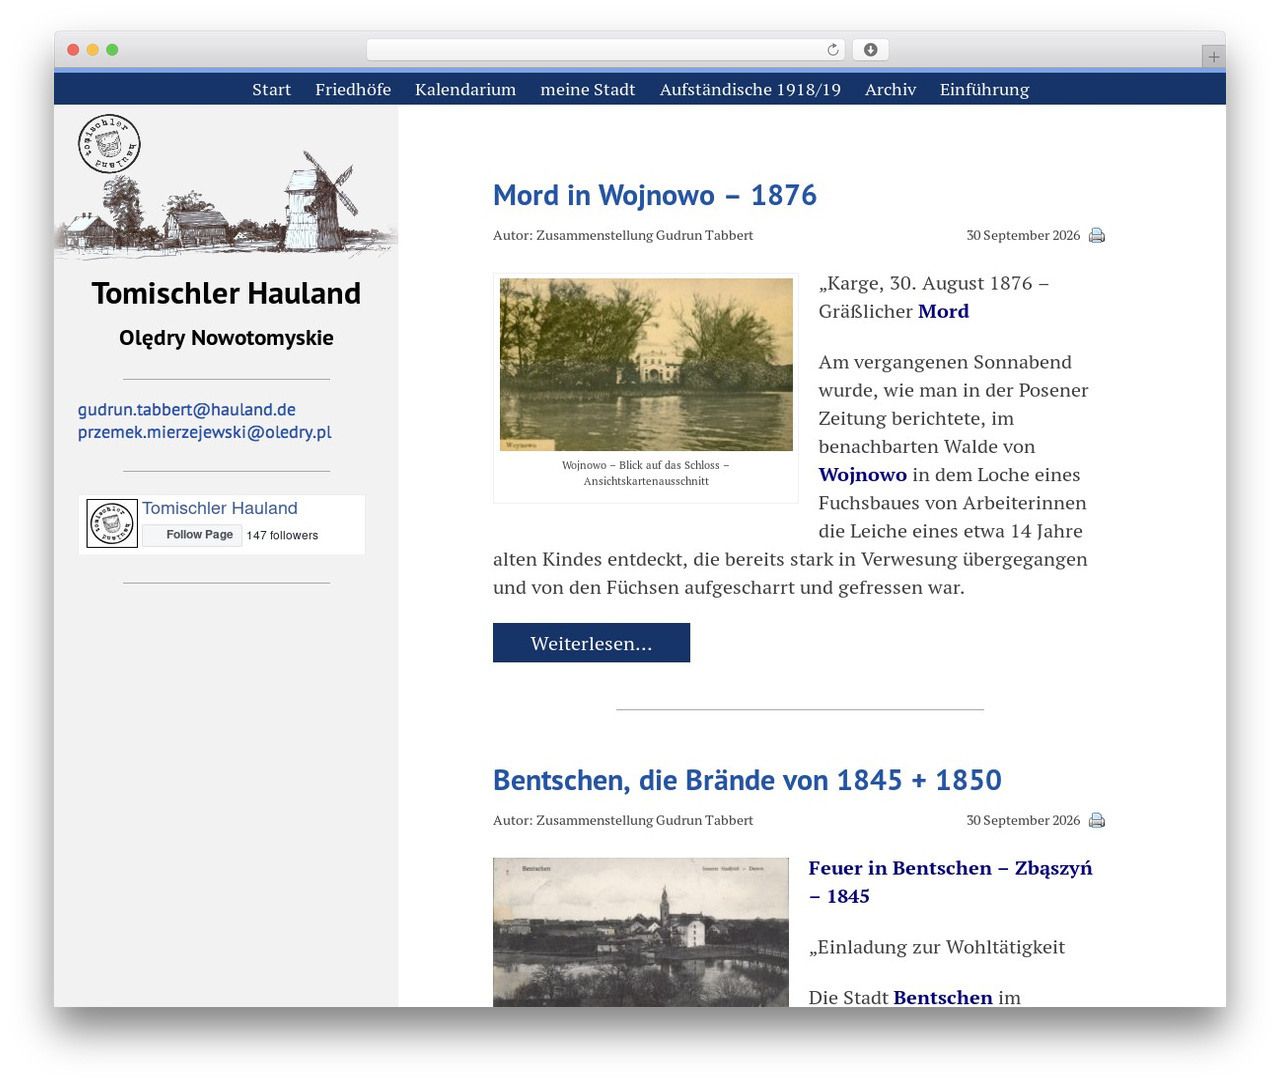Print the Bentschen Brände article
The width and height of the screenshot is (1280, 1084).
(x=1097, y=821)
